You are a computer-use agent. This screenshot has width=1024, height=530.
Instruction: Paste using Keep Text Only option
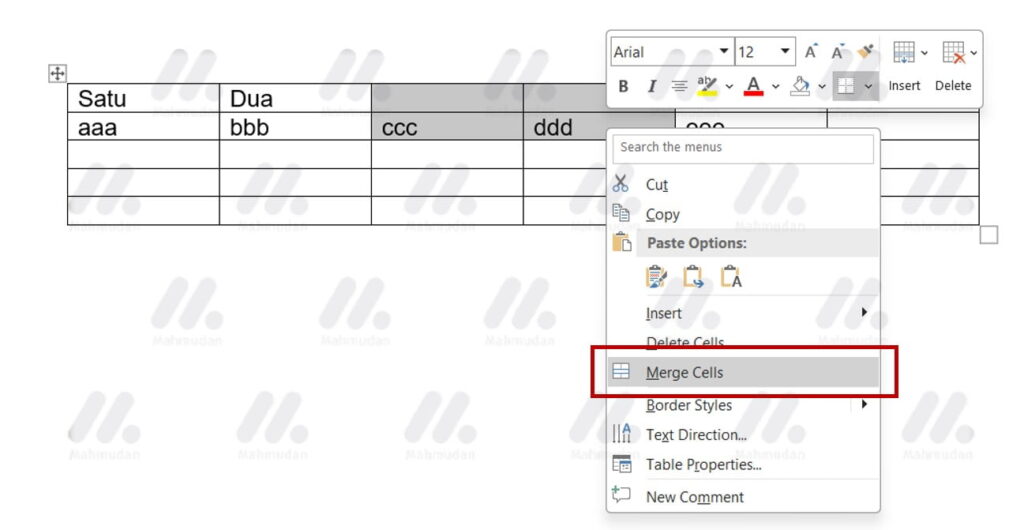pos(731,277)
